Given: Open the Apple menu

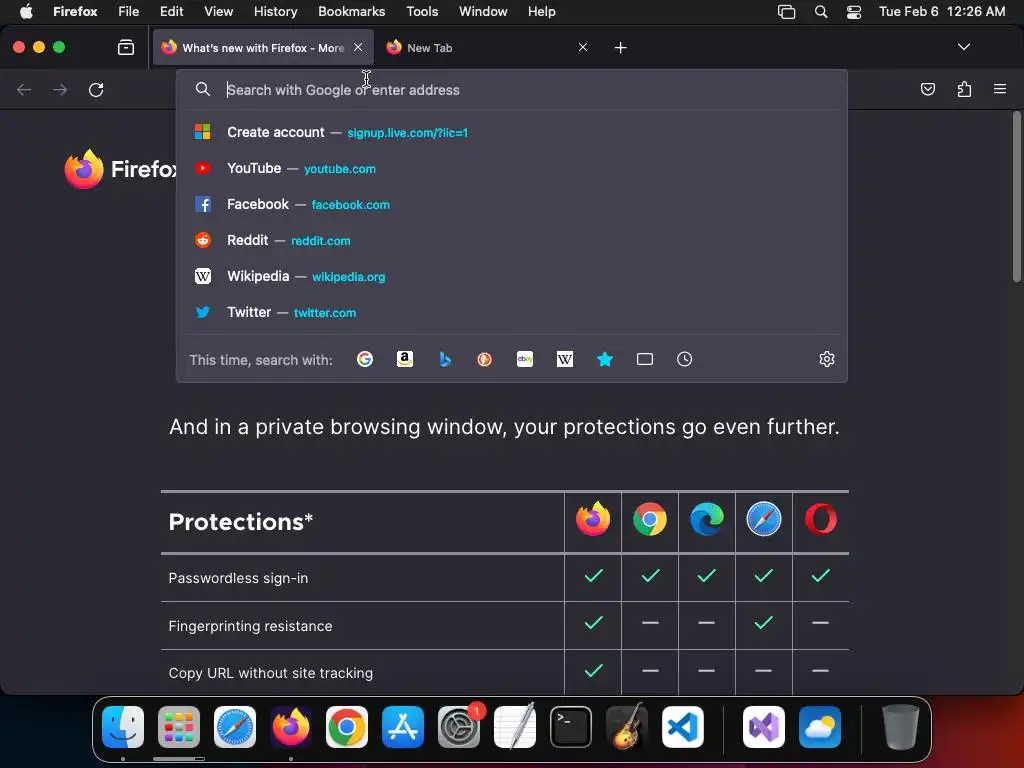Looking at the screenshot, I should (26, 12).
